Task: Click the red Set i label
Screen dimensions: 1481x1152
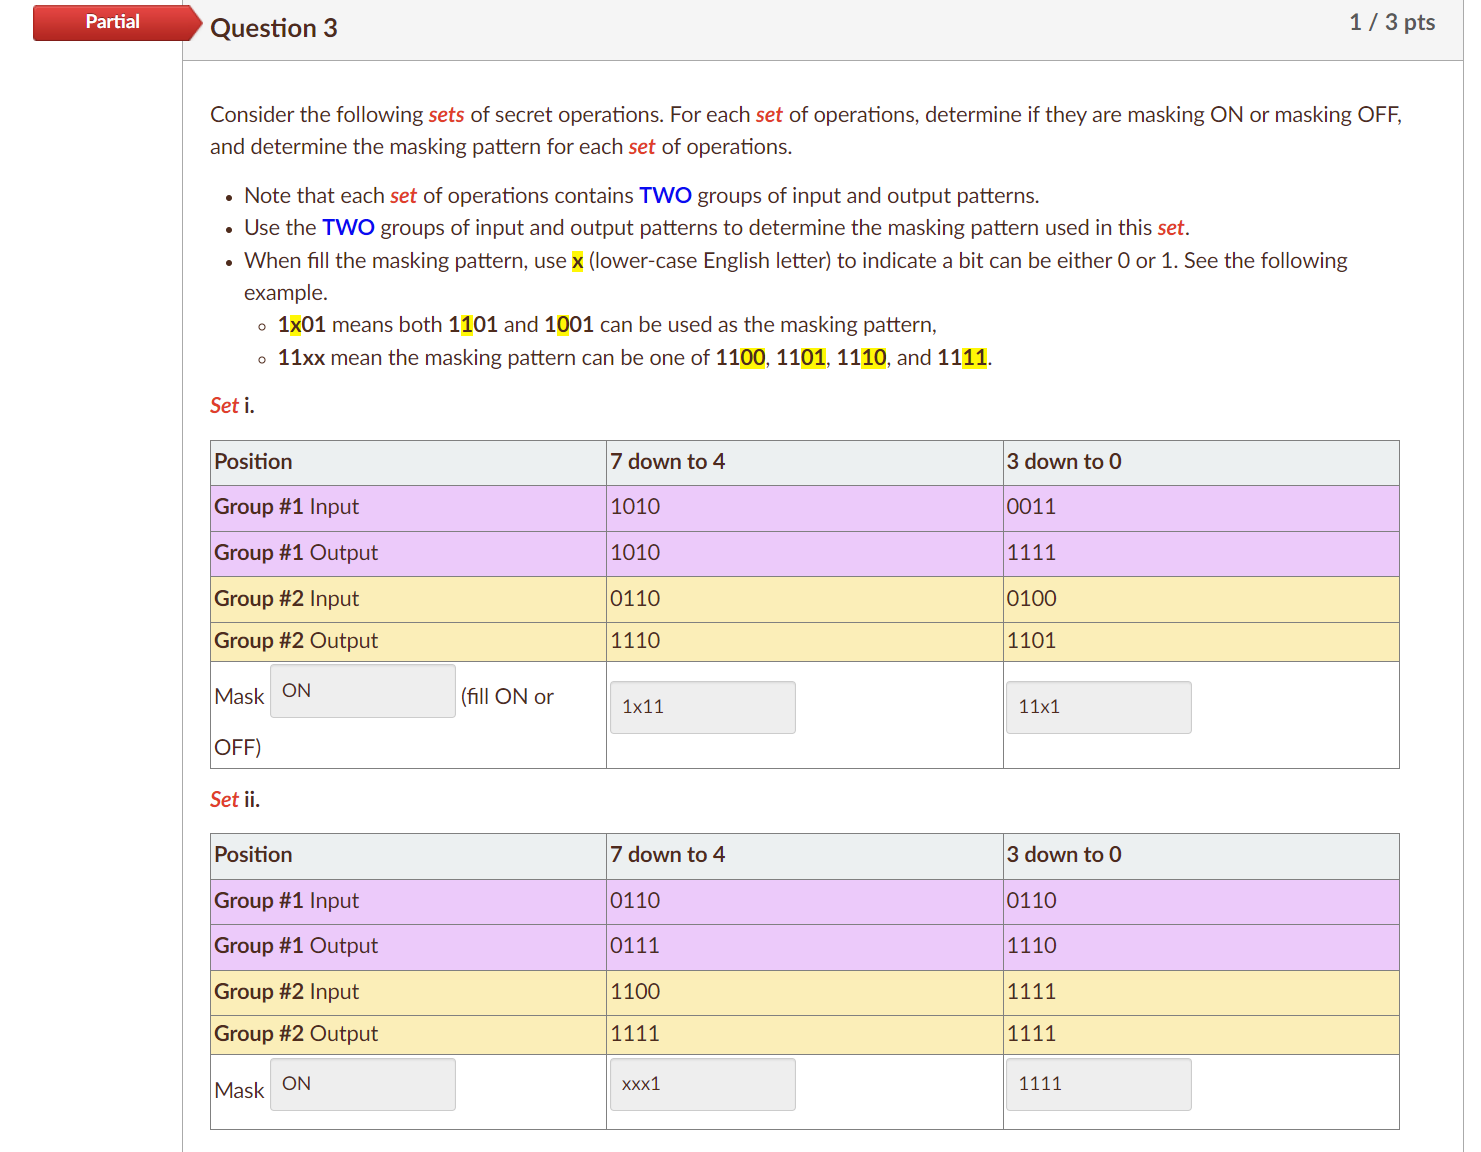Action: [x=225, y=405]
